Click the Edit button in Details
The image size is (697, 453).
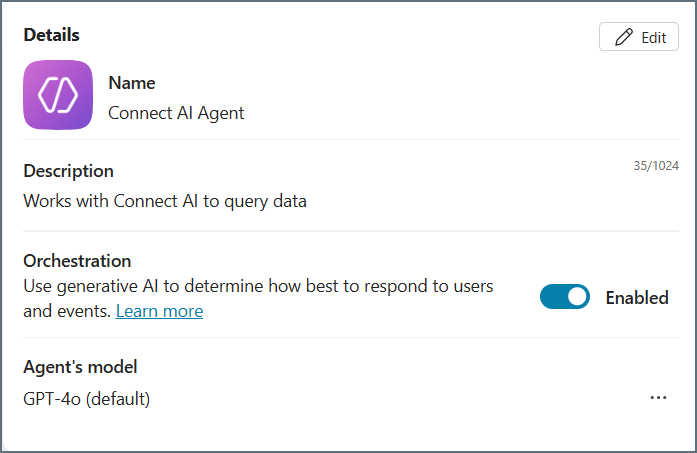639,37
